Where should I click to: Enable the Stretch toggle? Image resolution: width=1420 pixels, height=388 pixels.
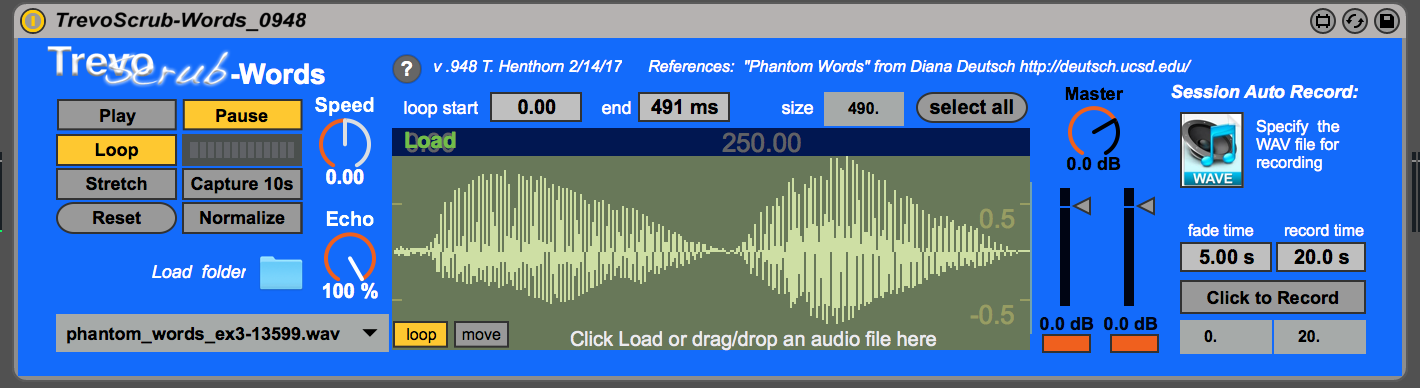[x=117, y=184]
